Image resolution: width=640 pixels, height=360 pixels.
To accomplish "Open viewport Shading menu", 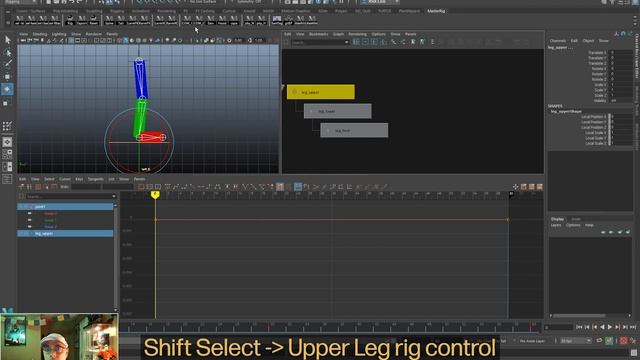I will 40,34.
